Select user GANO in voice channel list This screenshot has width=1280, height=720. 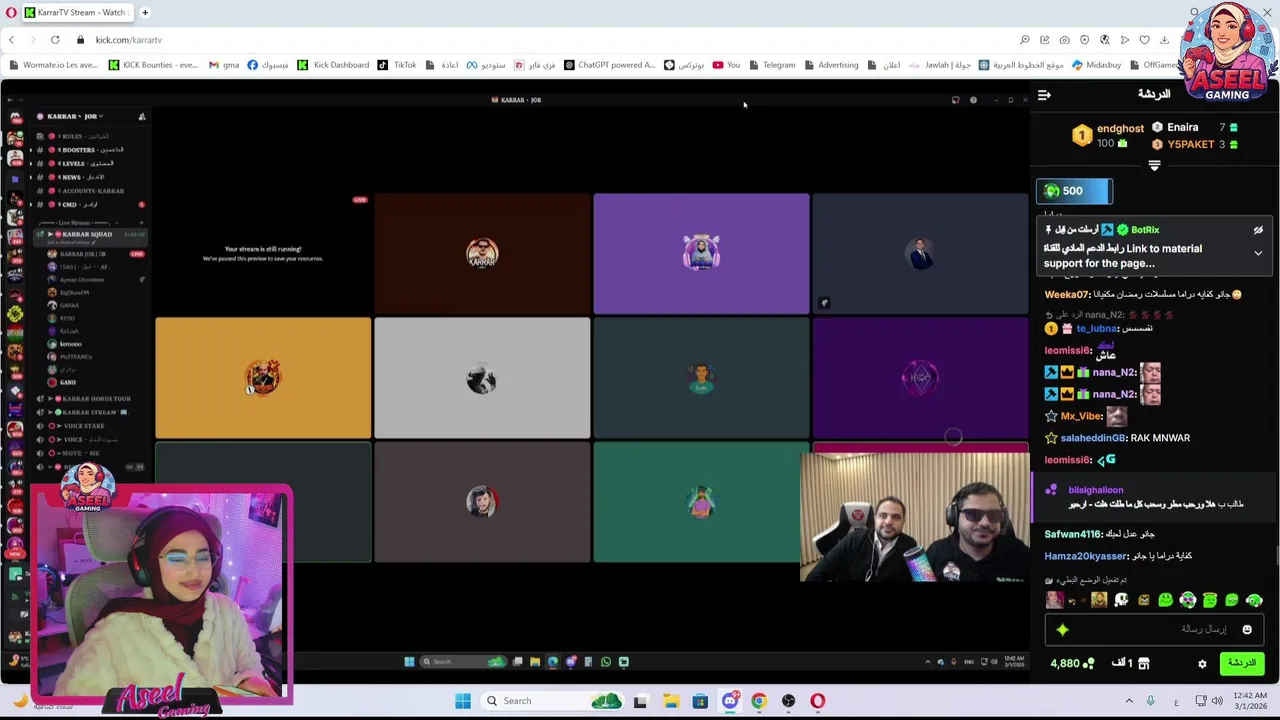click(x=68, y=383)
